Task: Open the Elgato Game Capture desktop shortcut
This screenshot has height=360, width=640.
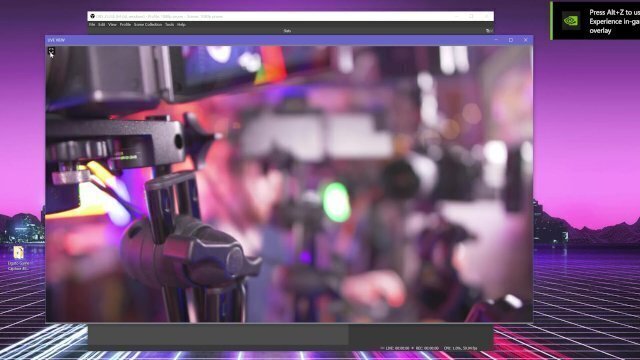Action: point(18,258)
